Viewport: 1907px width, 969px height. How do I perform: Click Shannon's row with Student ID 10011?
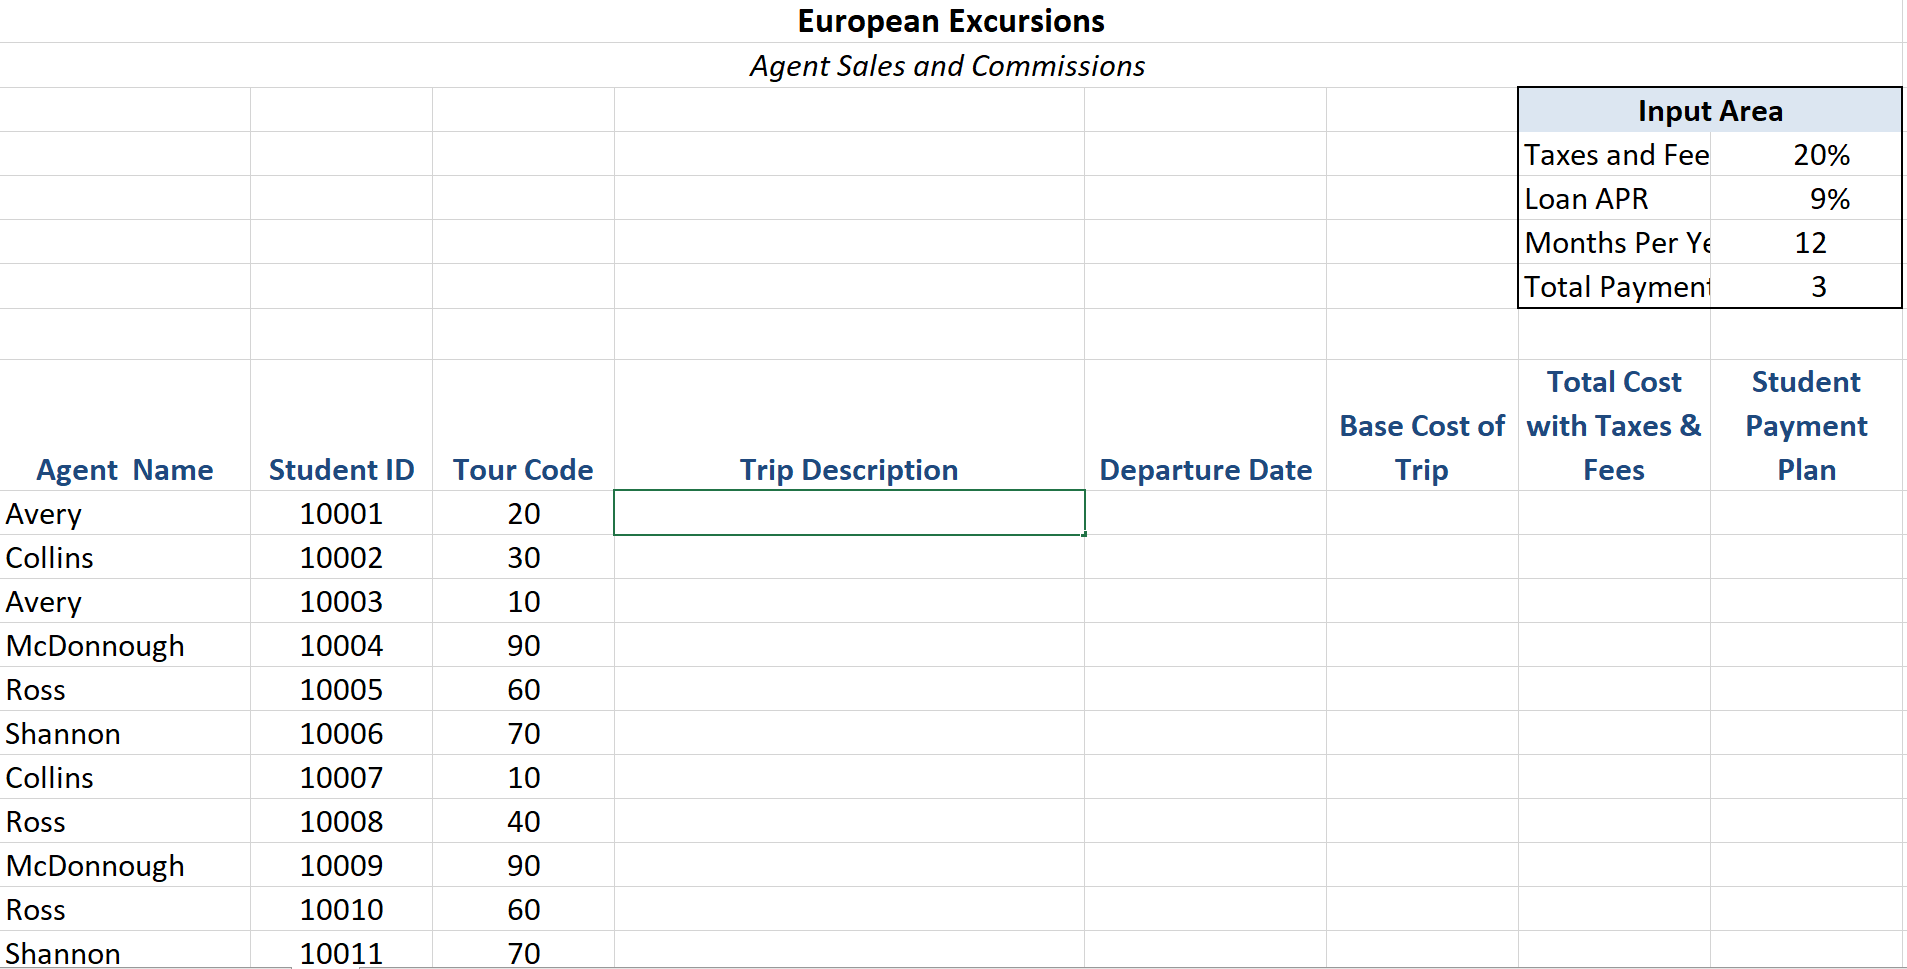pos(63,951)
